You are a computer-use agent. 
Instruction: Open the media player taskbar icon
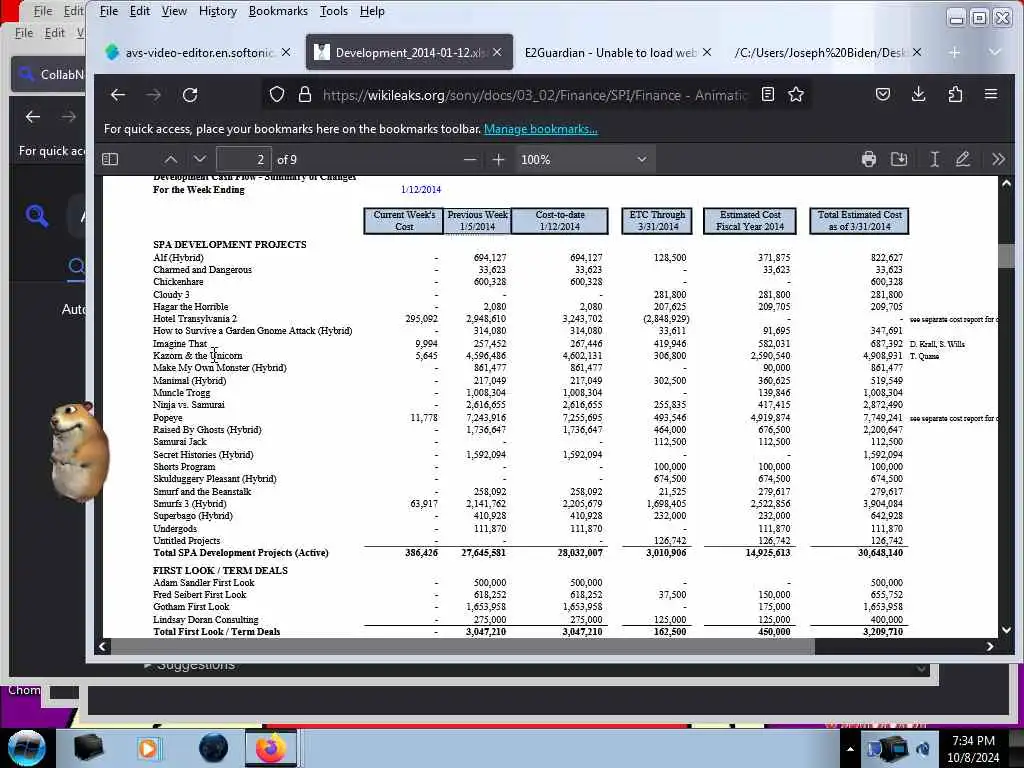(148, 748)
